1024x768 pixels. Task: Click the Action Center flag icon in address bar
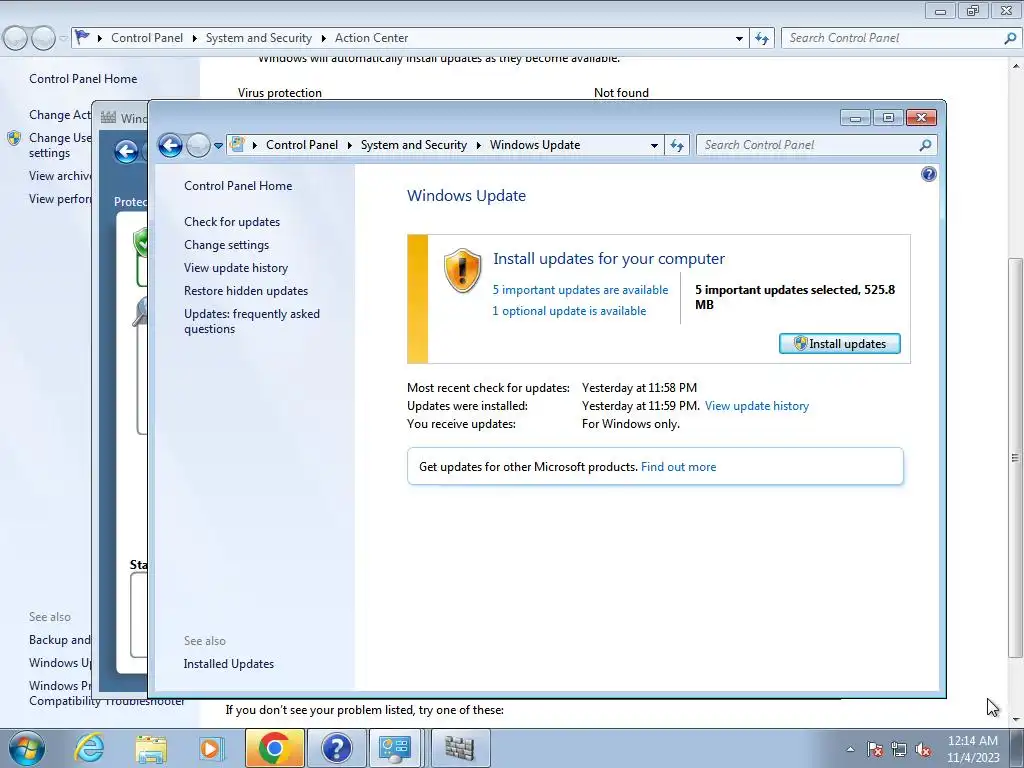point(82,37)
